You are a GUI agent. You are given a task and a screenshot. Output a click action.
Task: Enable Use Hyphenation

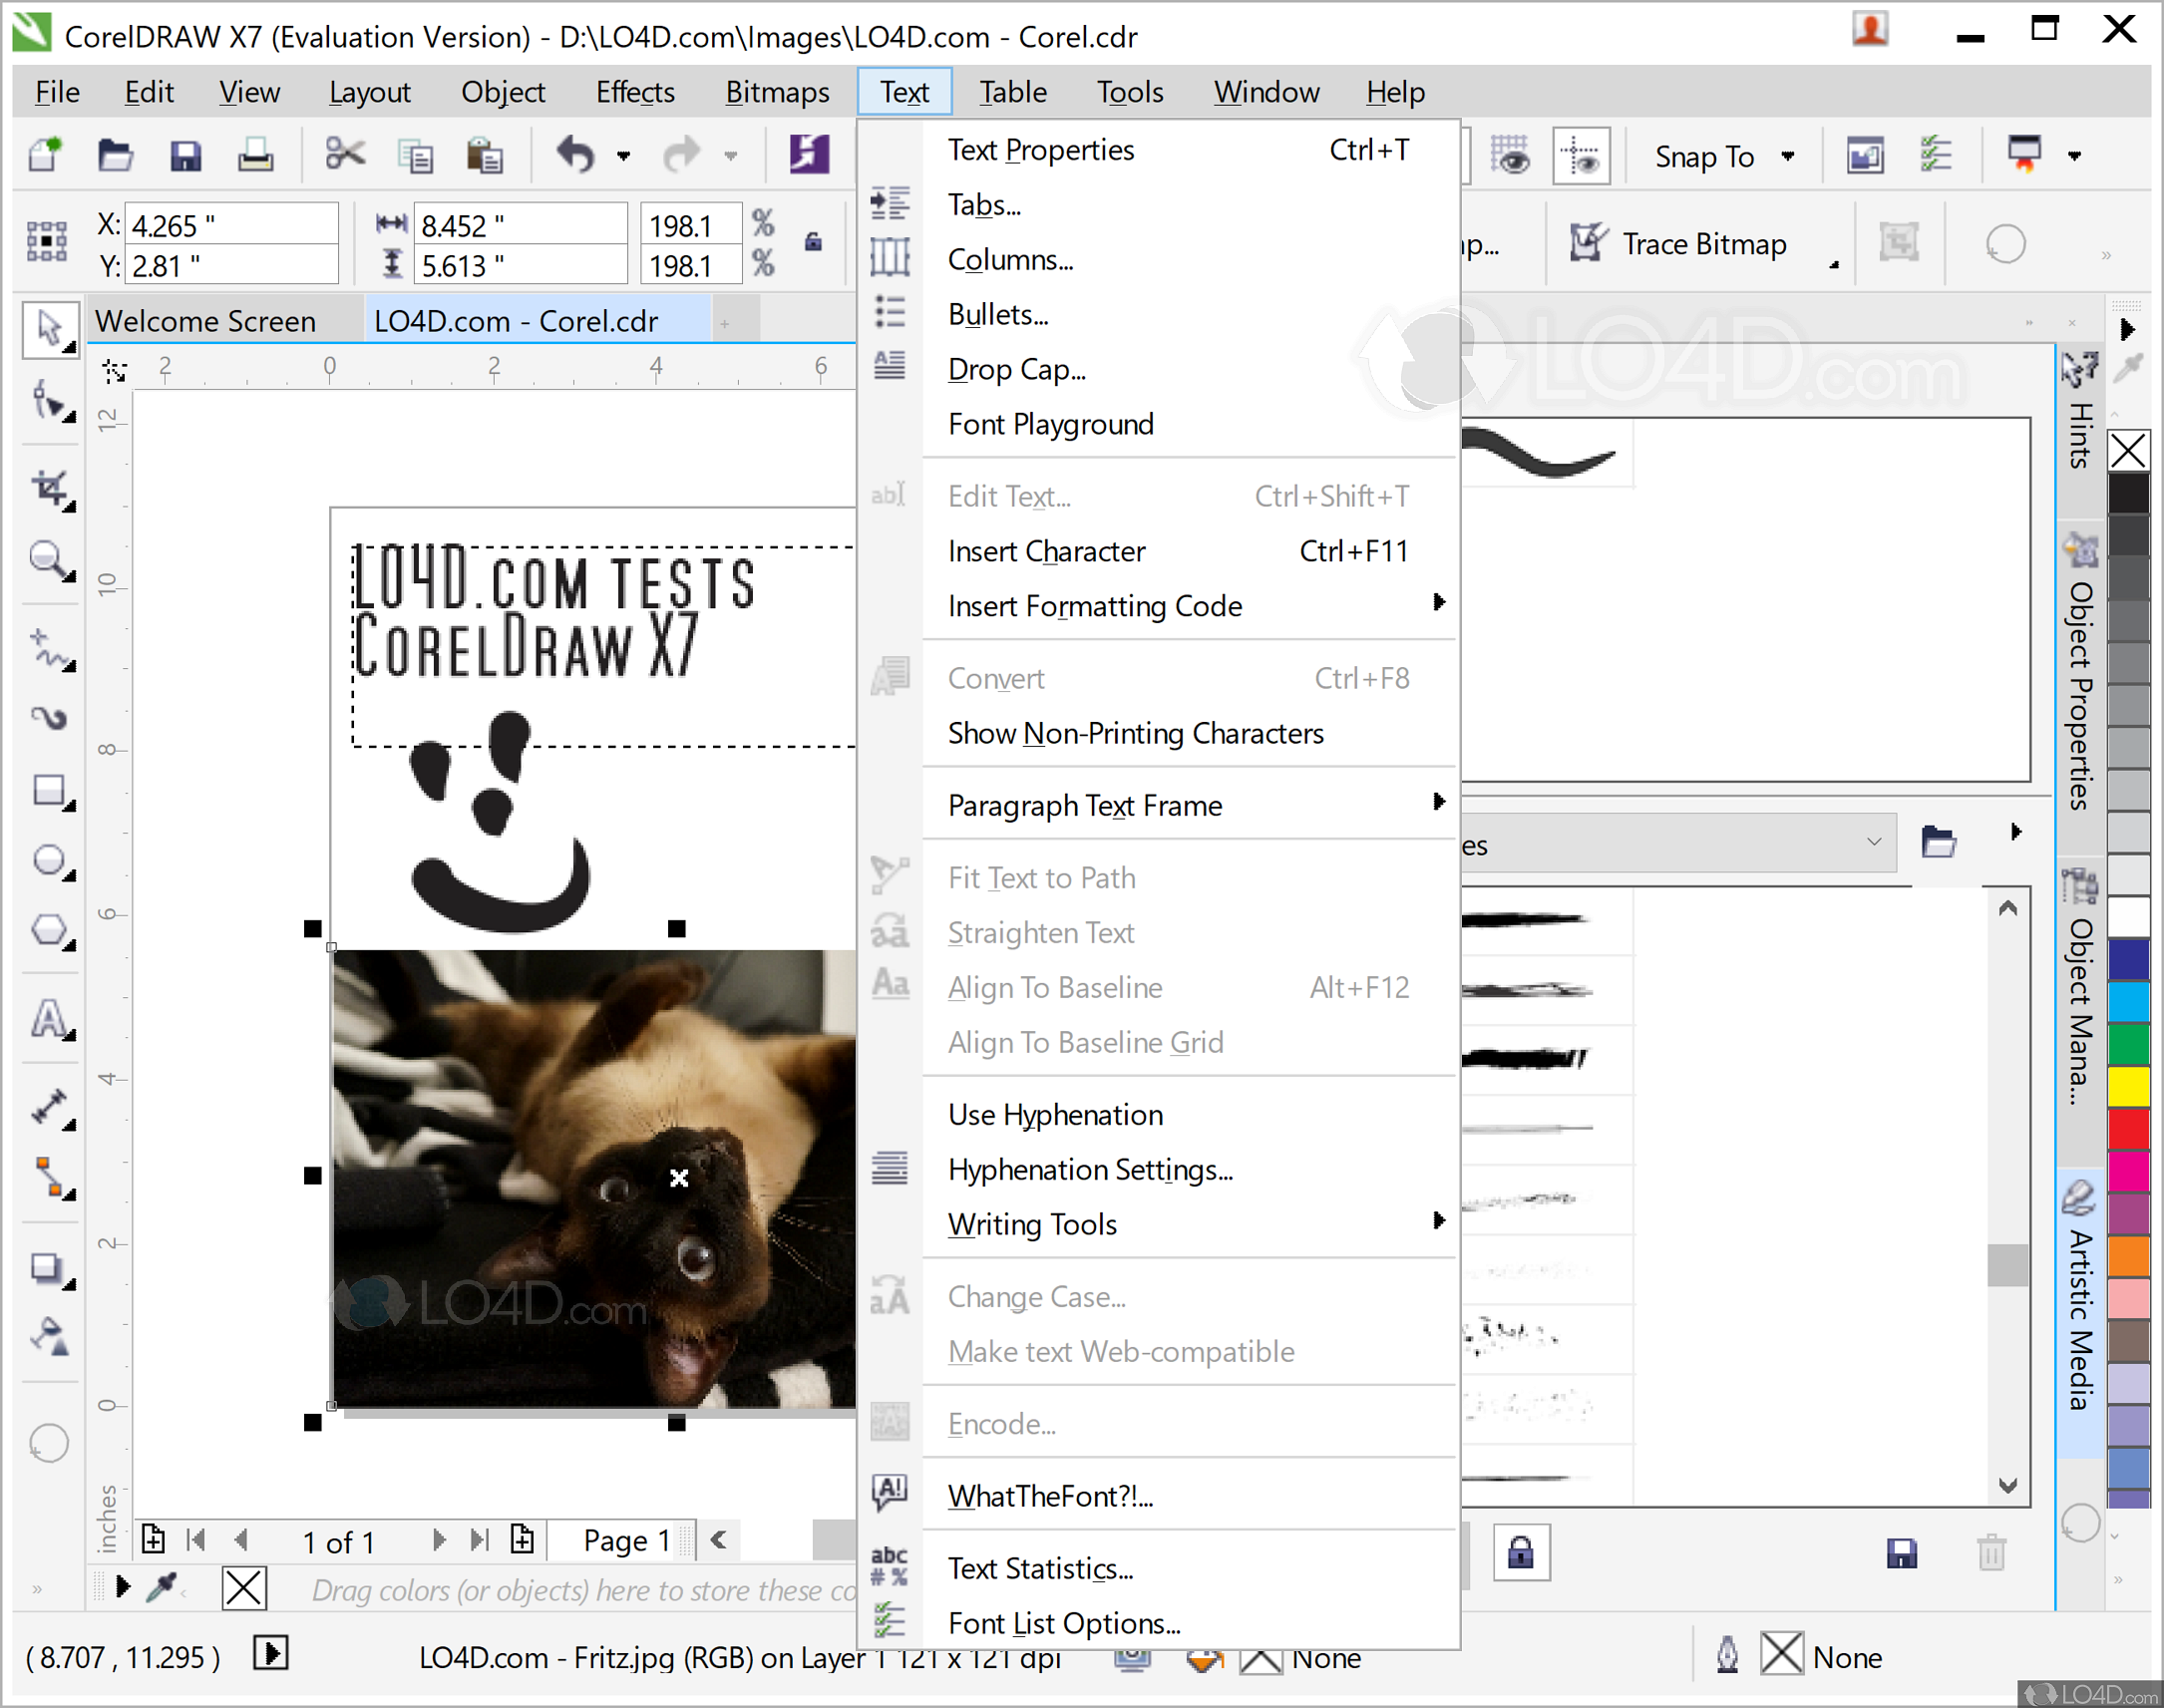tap(1054, 1114)
